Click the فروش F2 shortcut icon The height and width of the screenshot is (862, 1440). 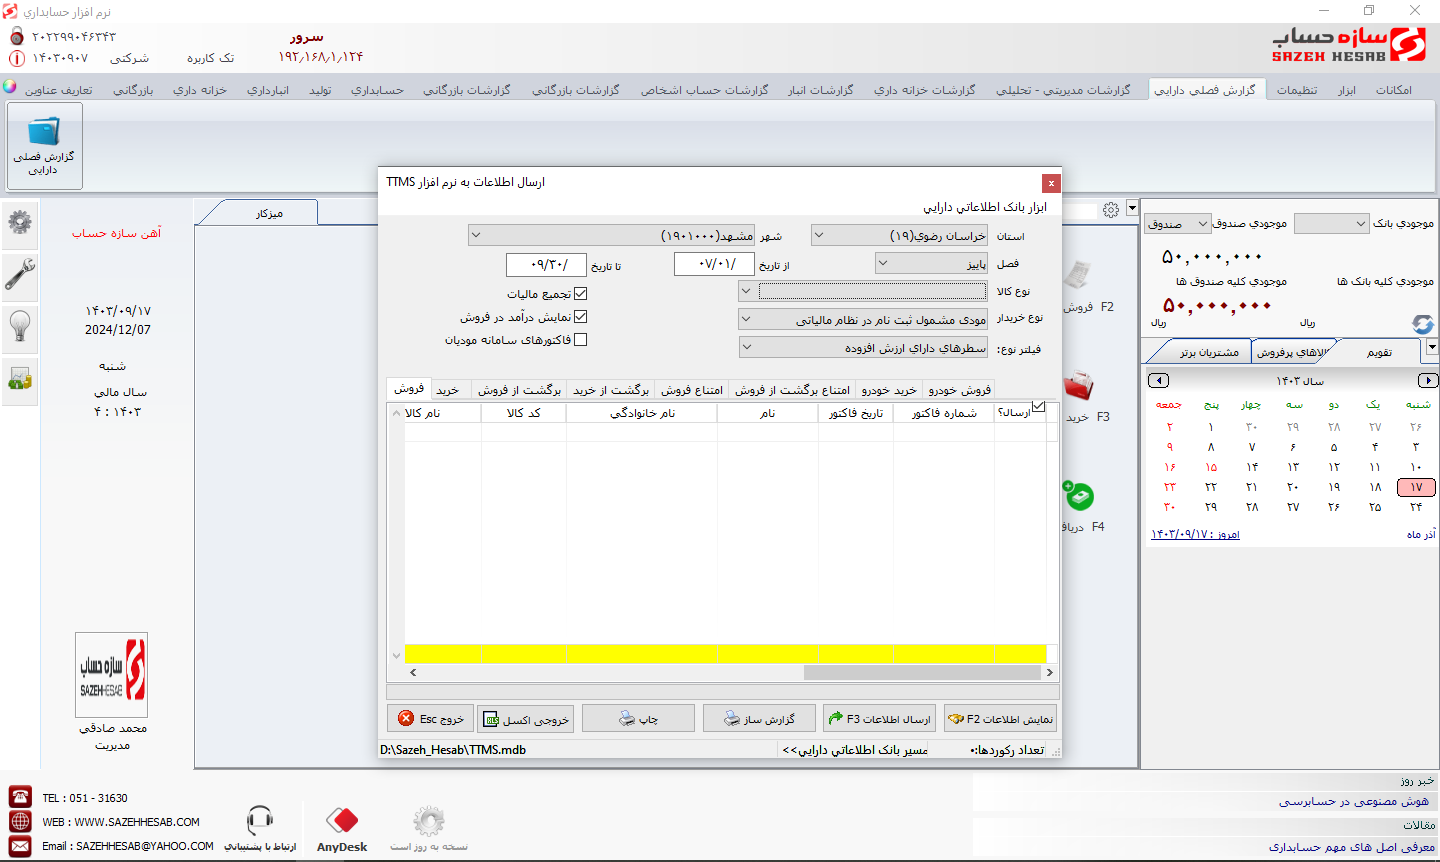(x=1079, y=274)
